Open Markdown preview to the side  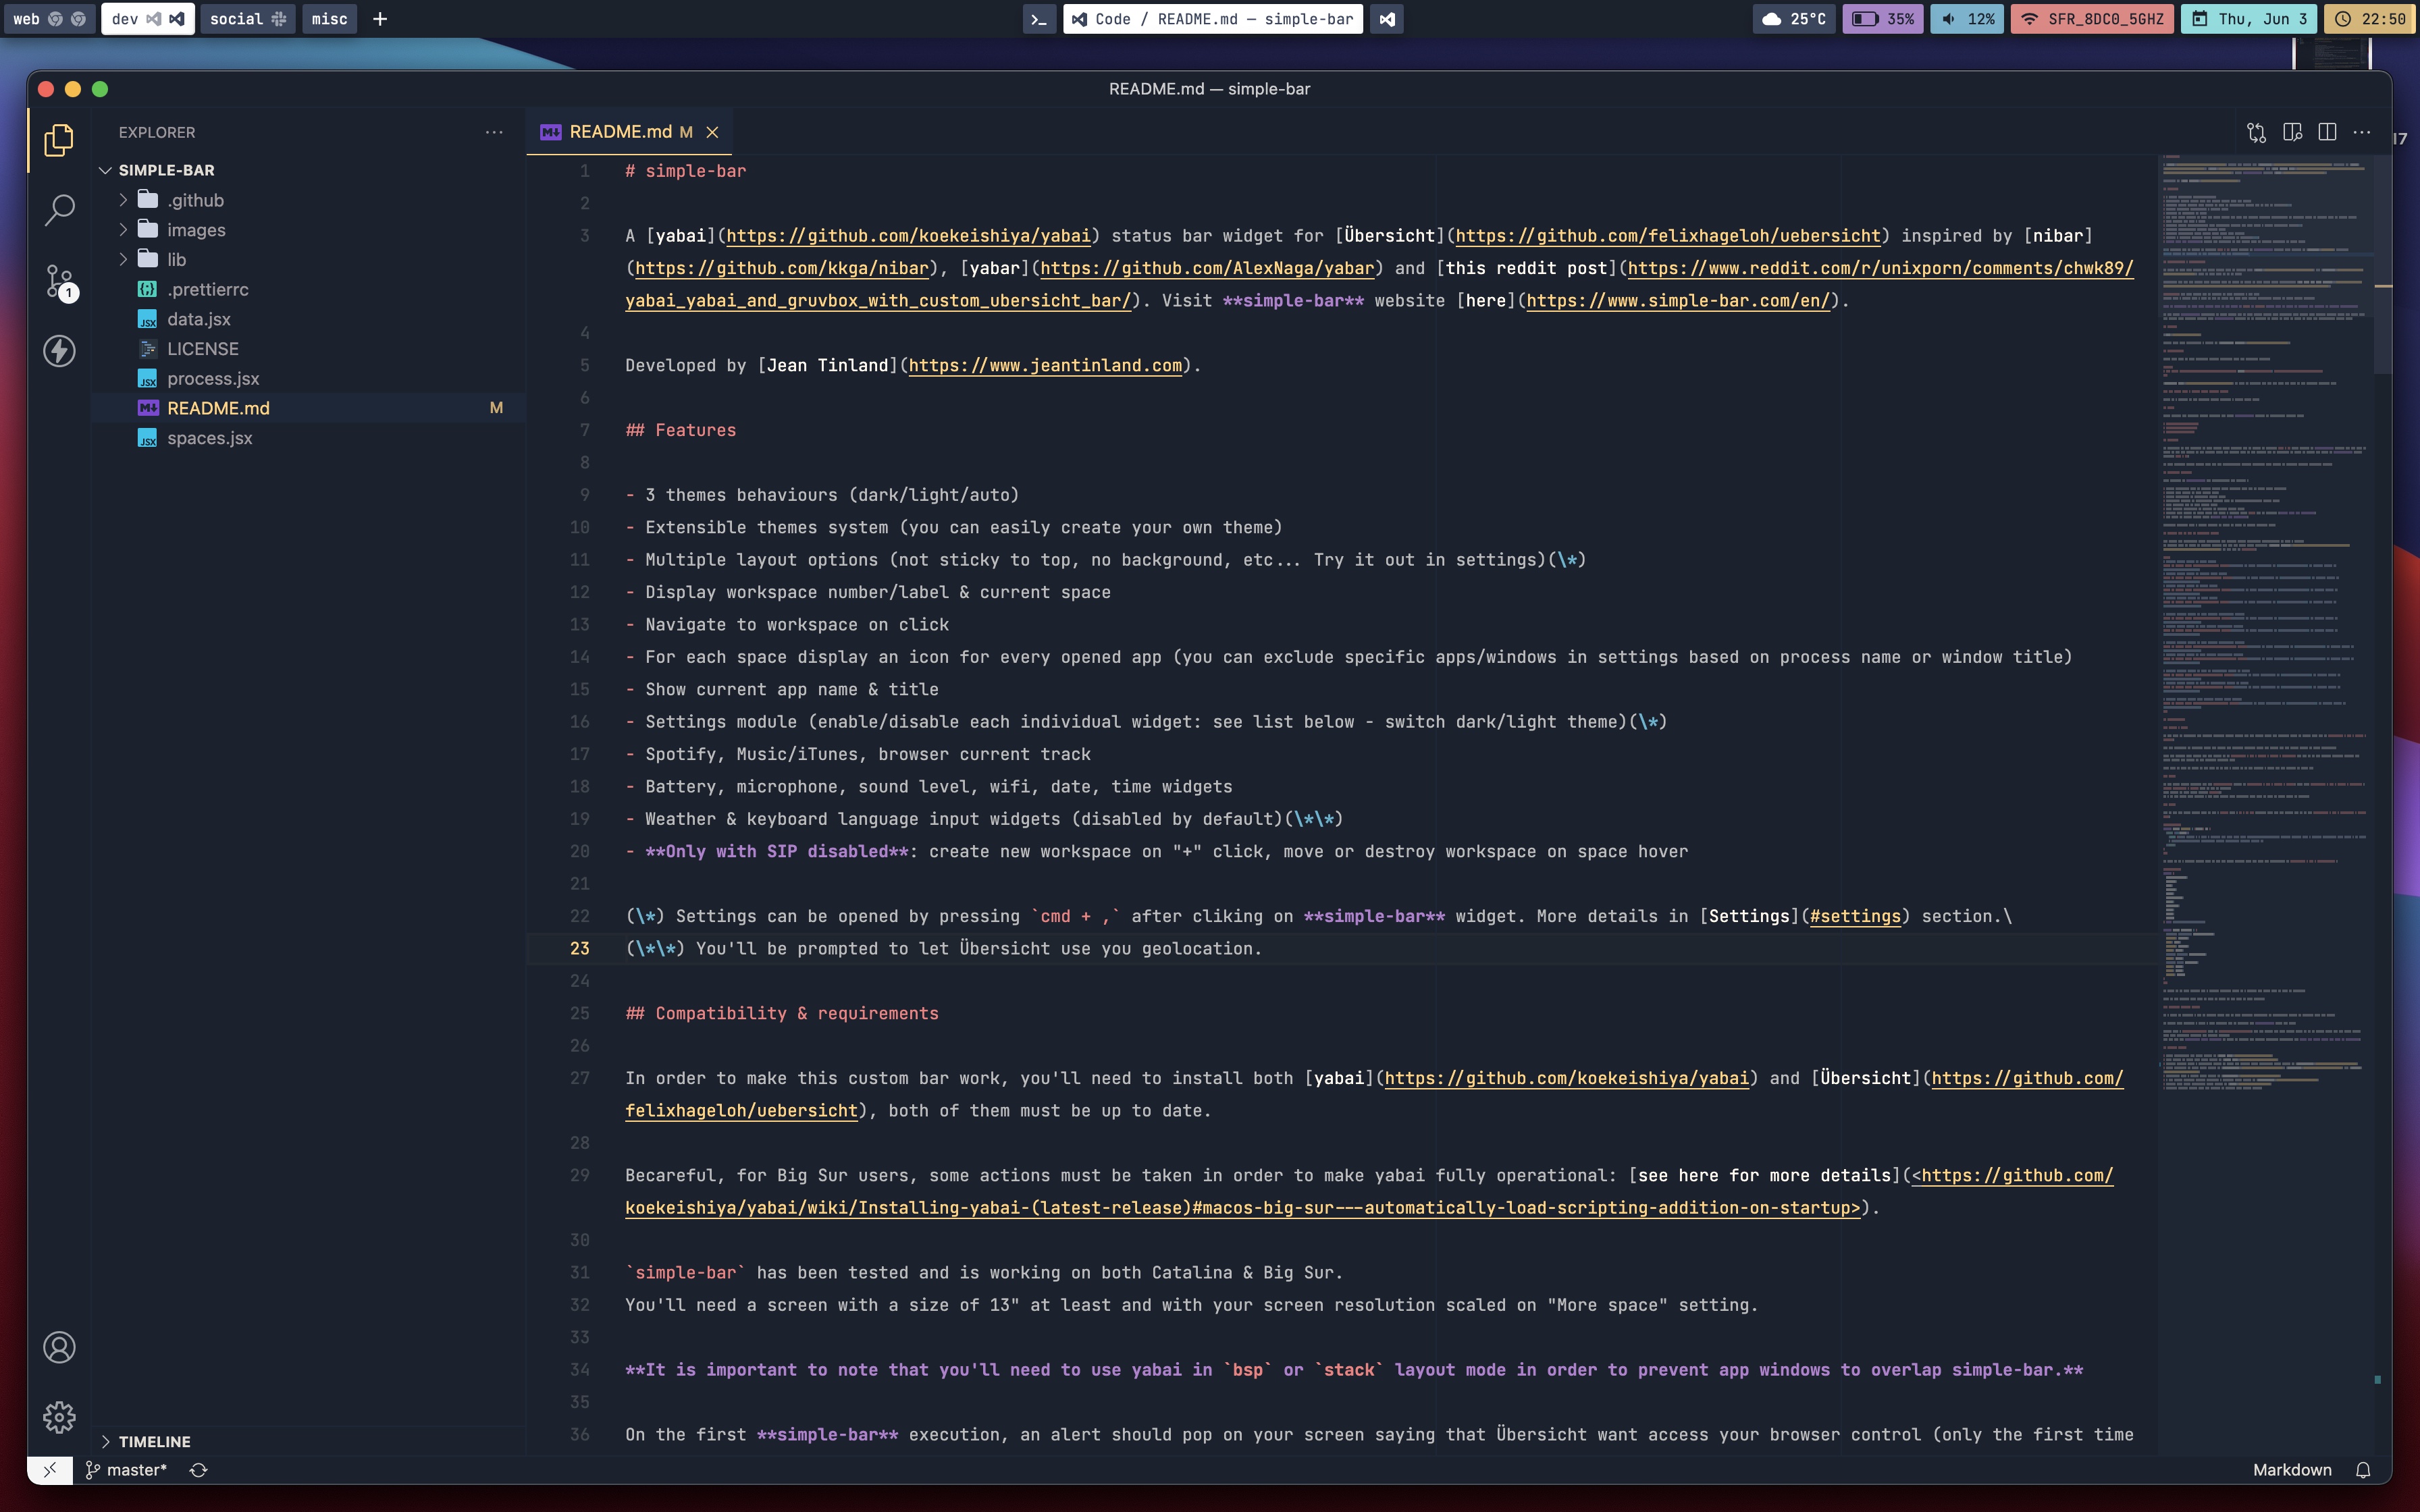click(2292, 132)
